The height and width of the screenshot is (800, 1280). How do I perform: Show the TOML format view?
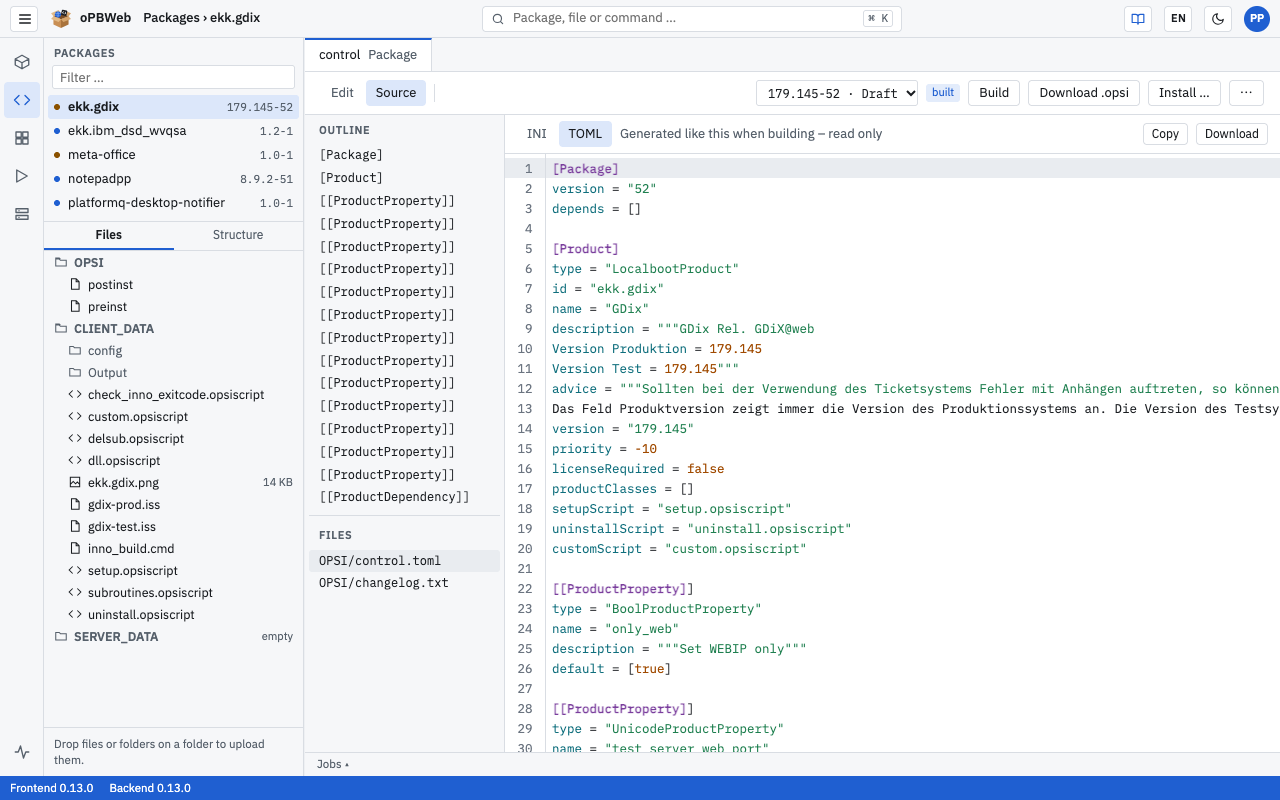(585, 134)
